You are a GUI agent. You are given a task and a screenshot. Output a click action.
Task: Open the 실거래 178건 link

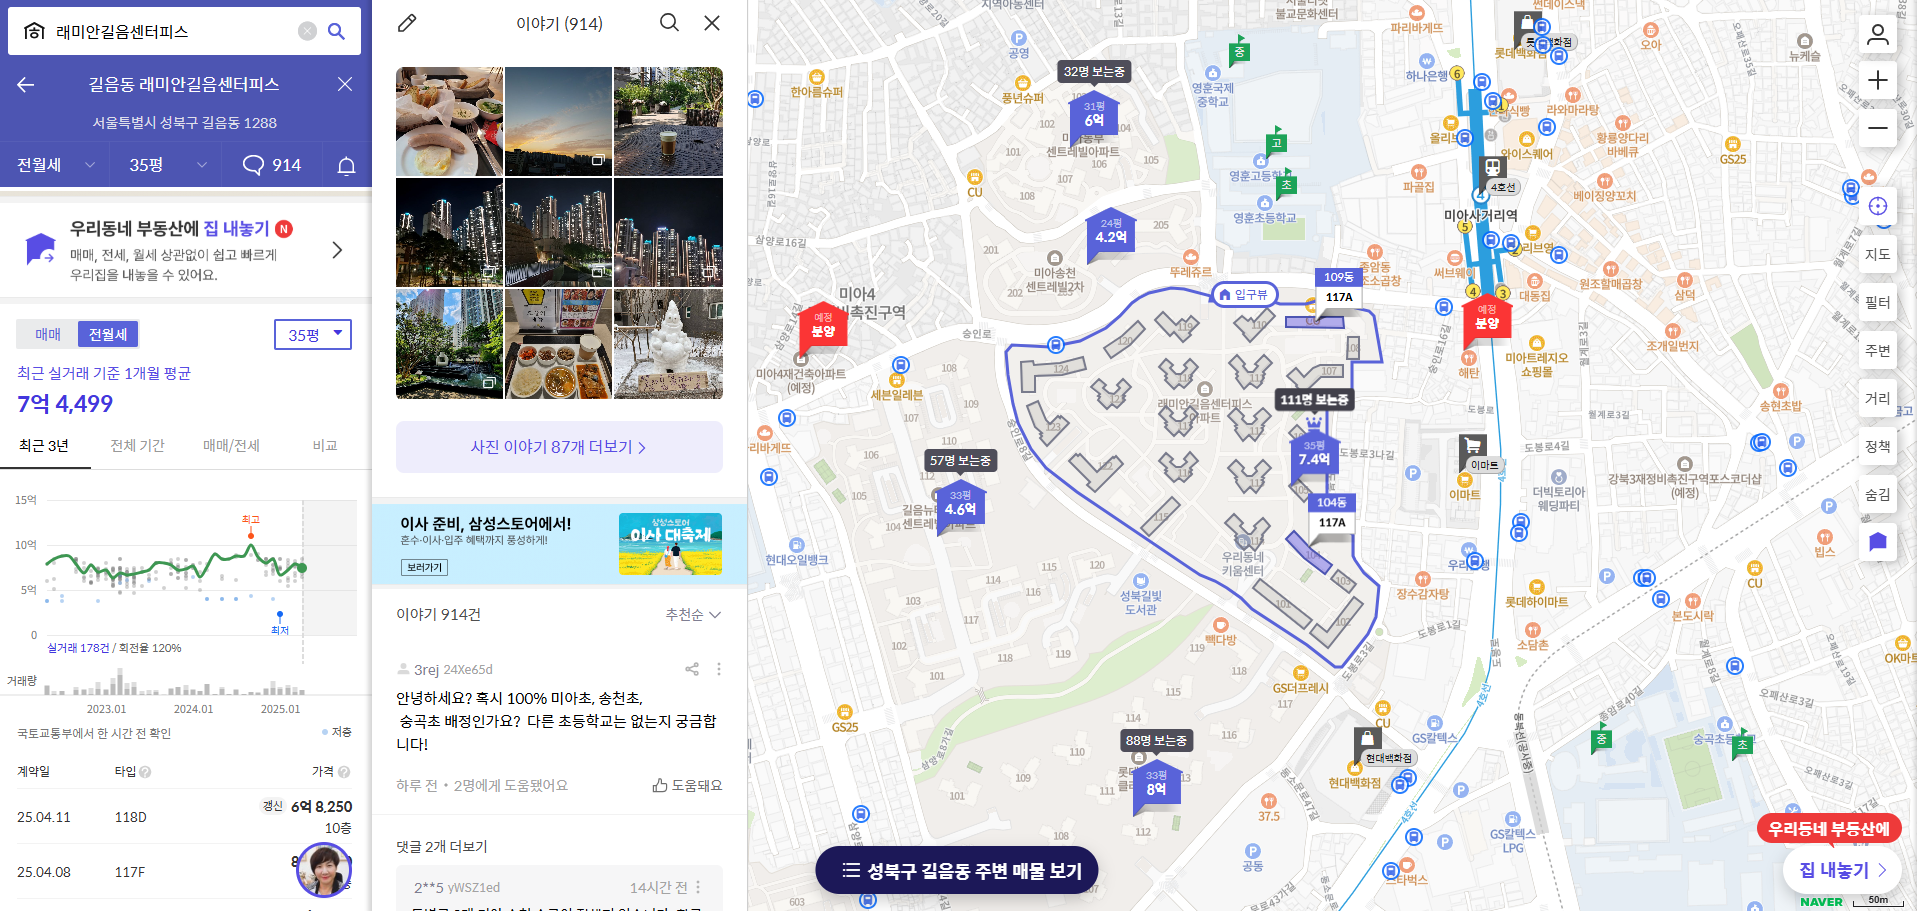pos(78,648)
